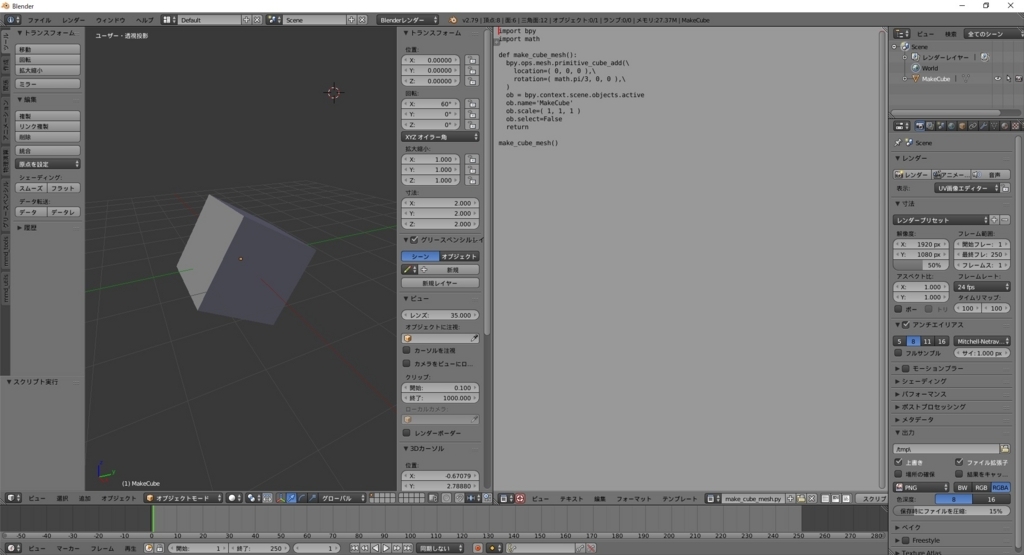
Task: Enable render border checkbox
Action: (406, 432)
